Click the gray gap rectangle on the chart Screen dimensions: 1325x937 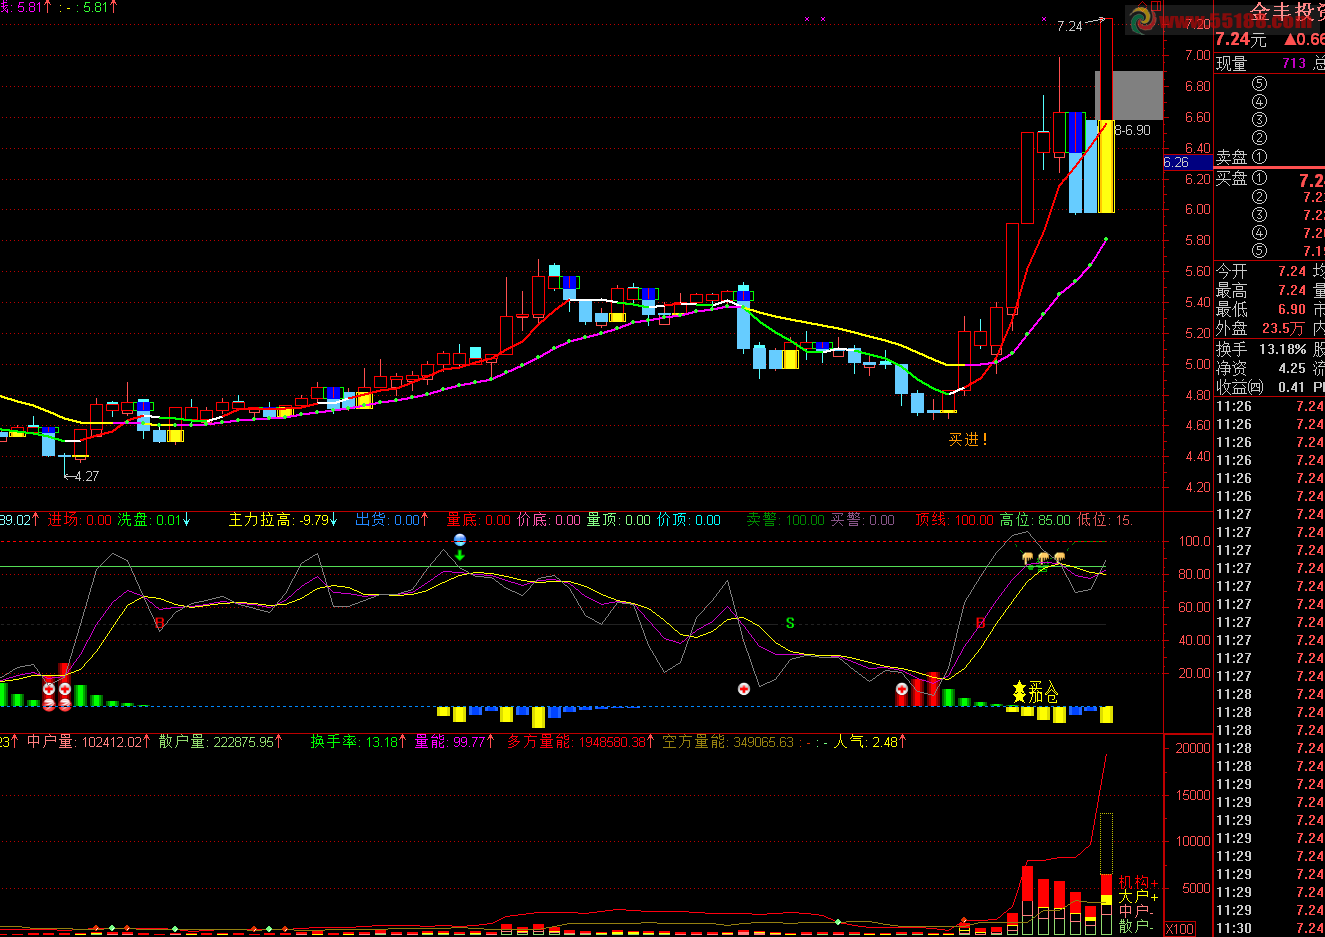coord(1137,95)
